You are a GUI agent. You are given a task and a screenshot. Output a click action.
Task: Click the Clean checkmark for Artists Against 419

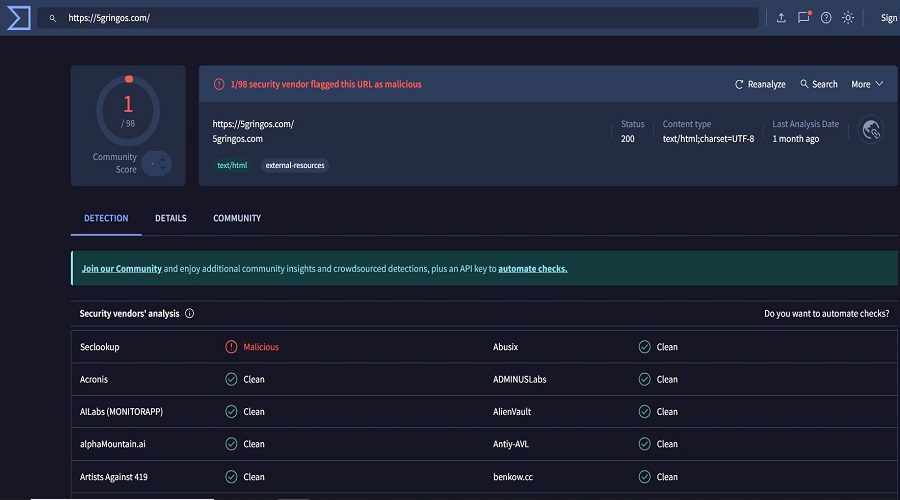[231, 476]
